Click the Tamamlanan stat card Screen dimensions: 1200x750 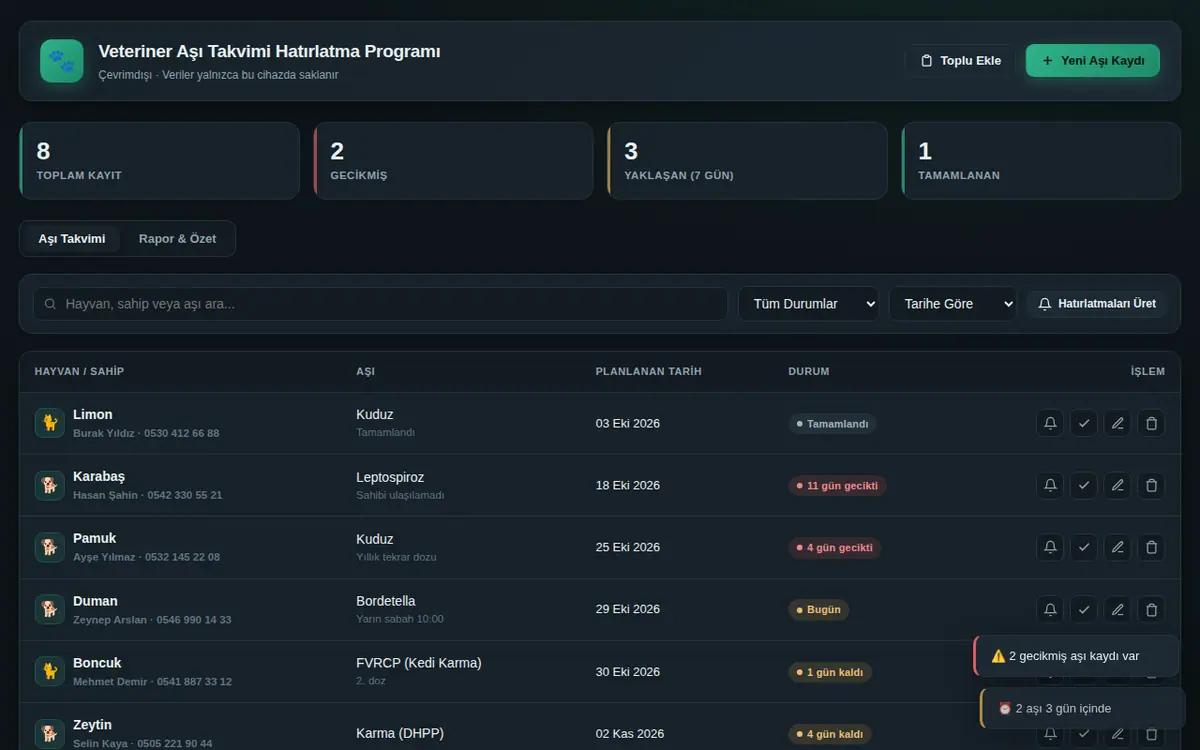tap(1042, 161)
